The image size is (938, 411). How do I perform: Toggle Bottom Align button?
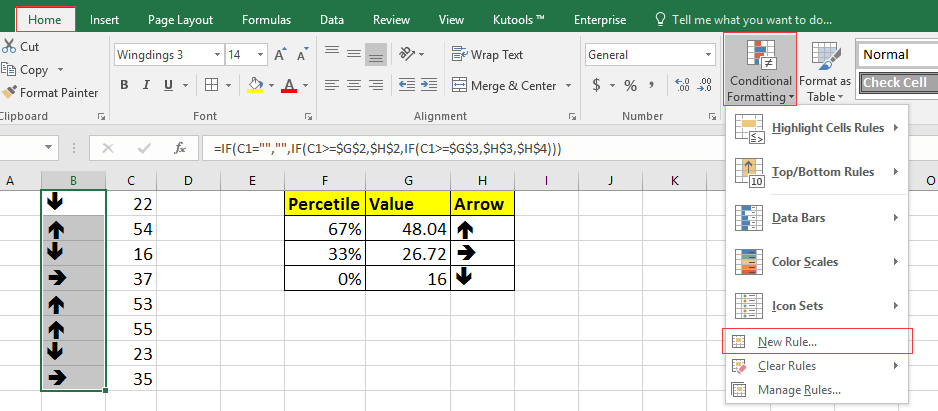pos(376,54)
